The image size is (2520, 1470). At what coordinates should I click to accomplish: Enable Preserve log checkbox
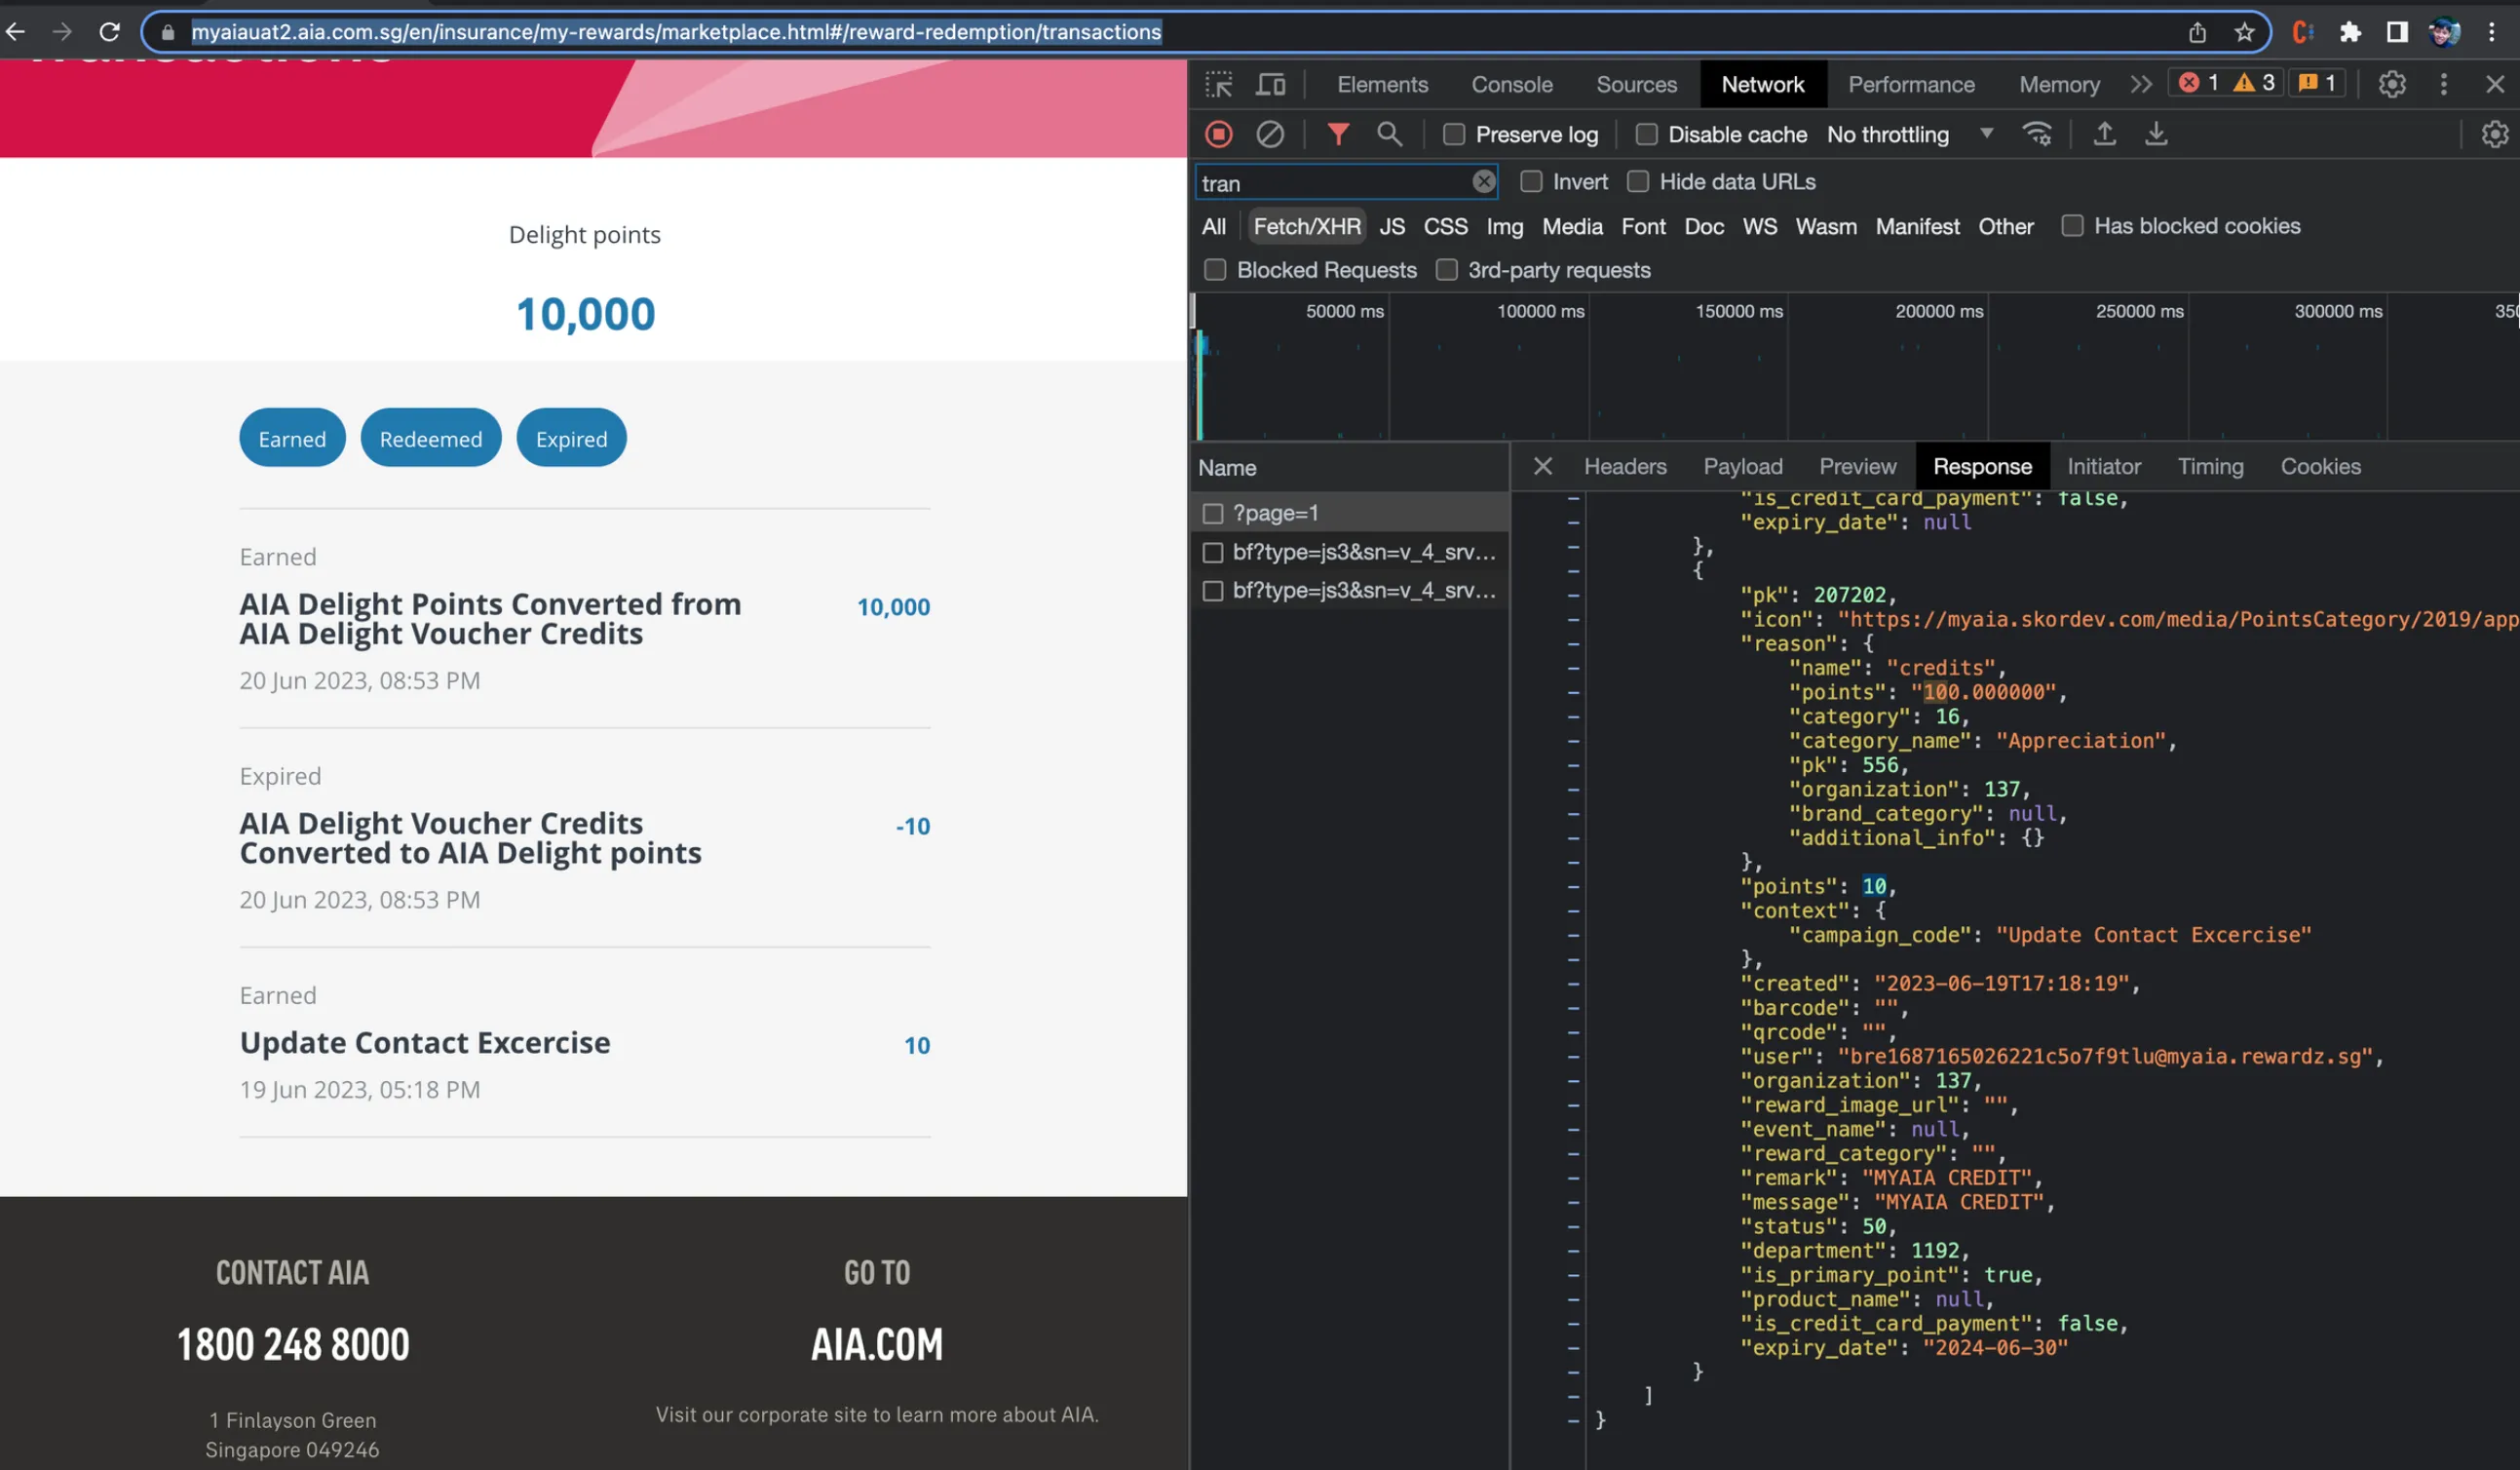[1454, 134]
